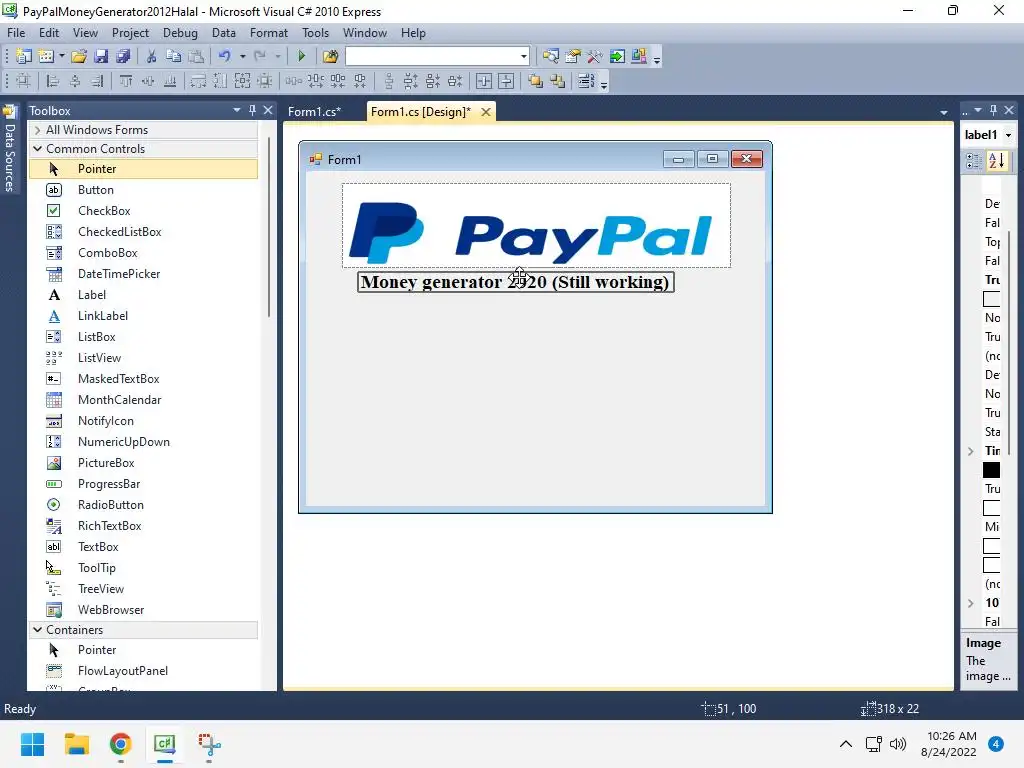The image size is (1024, 768).
Task: Switch Properties to Alphabetical sorting
Action: point(997,161)
